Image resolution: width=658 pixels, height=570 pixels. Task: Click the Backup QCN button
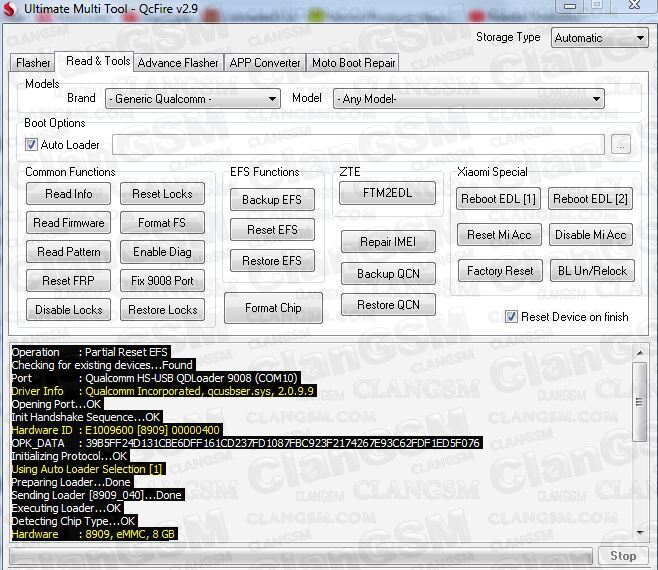(x=388, y=274)
